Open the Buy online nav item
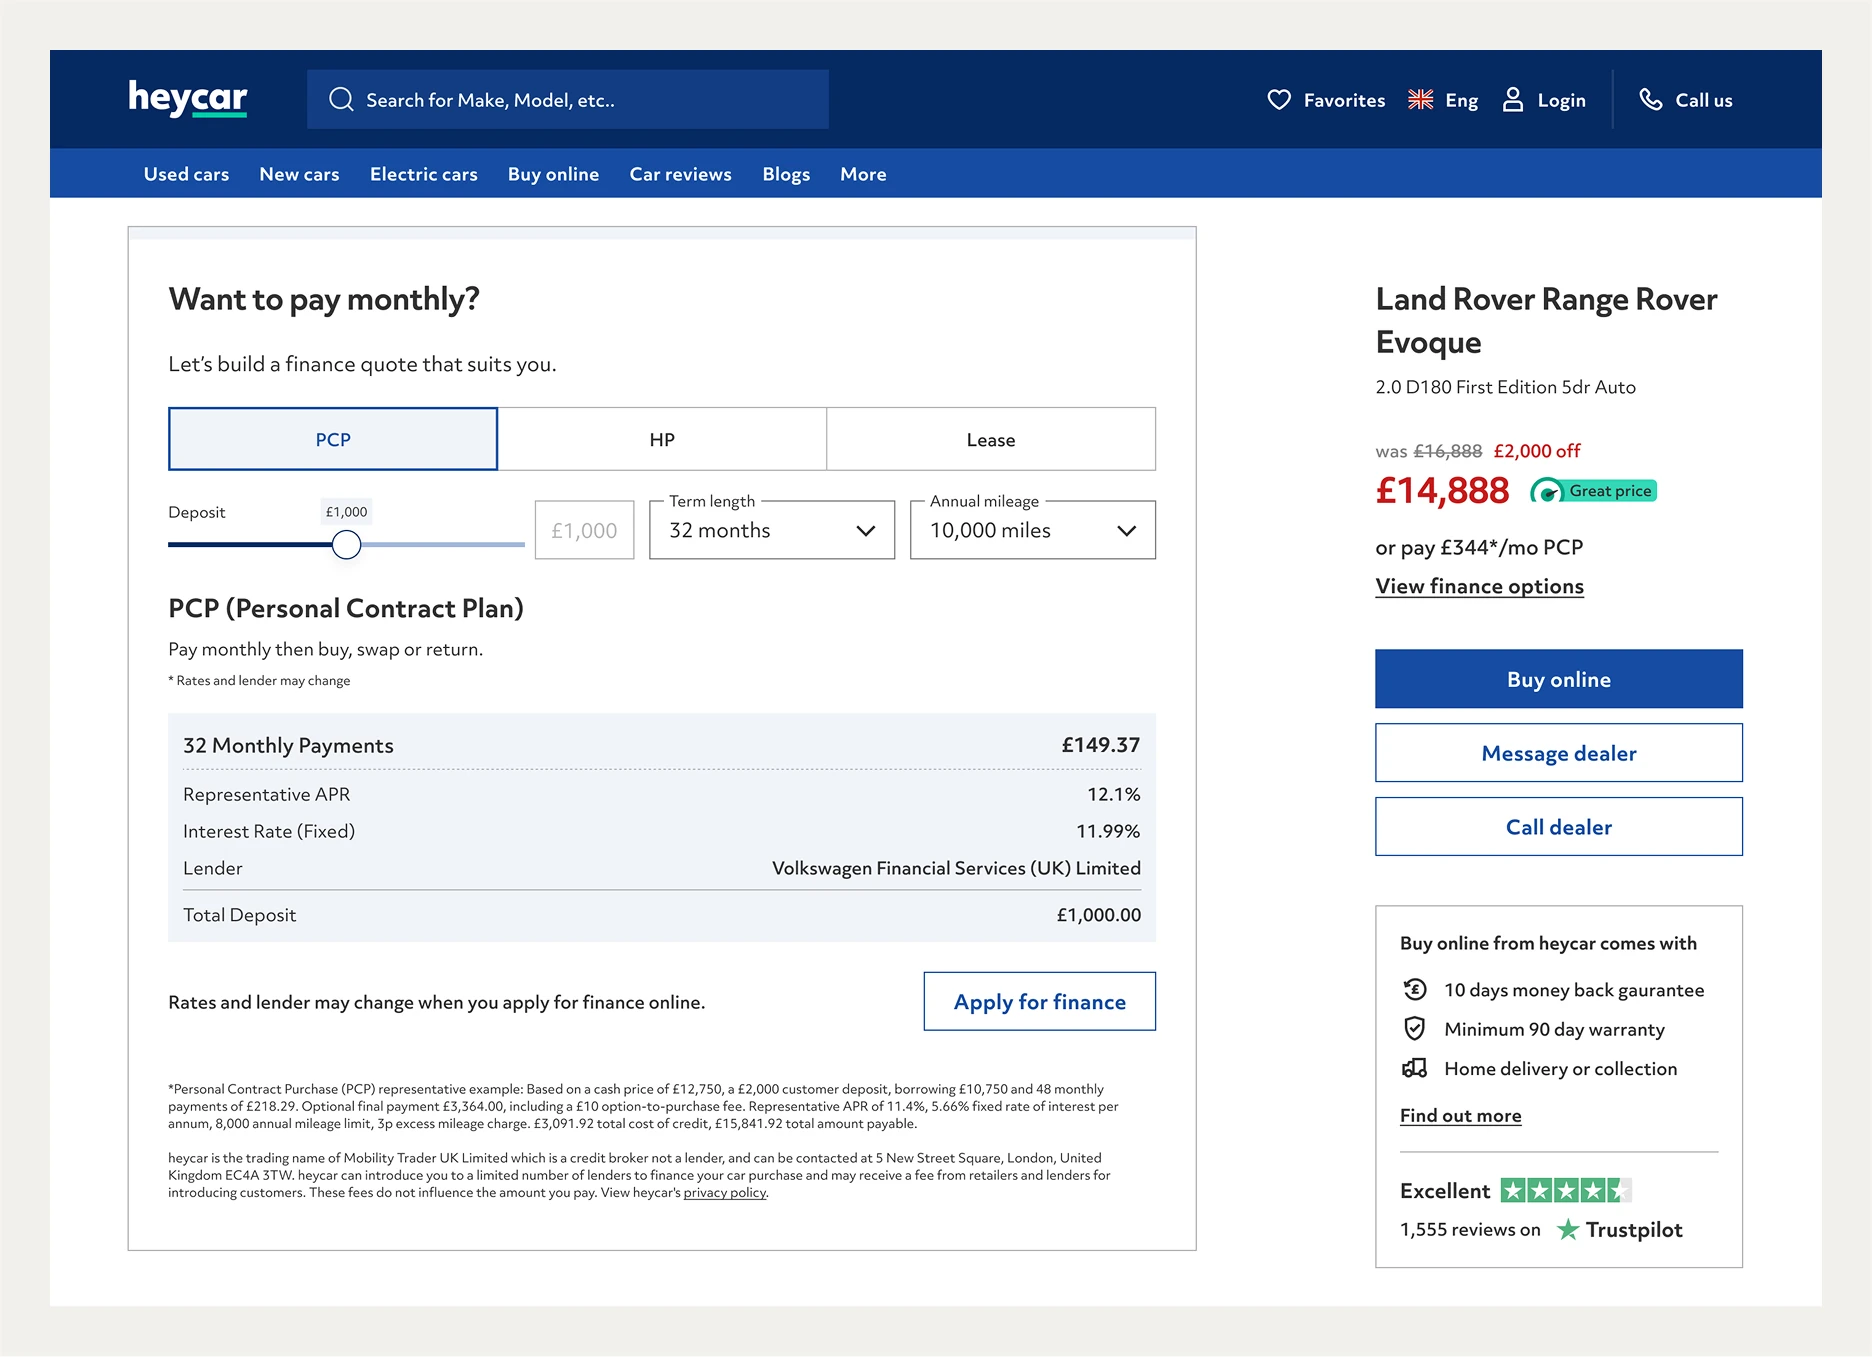The height and width of the screenshot is (1357, 1872). (553, 174)
